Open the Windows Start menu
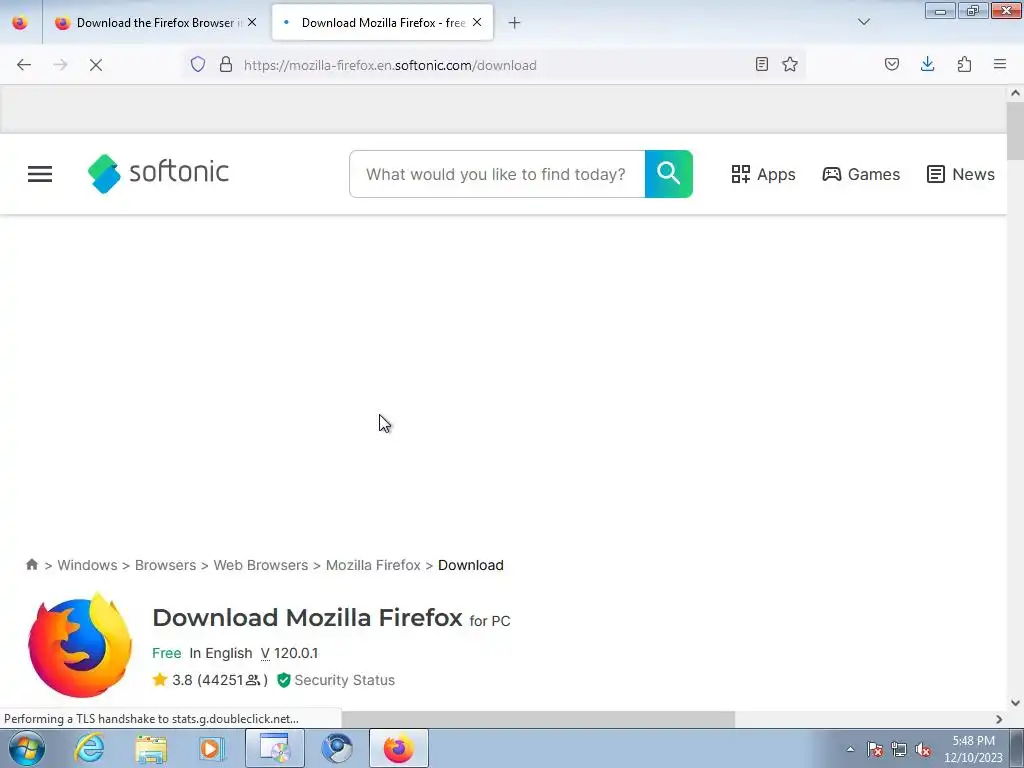The image size is (1024, 768). [x=26, y=748]
